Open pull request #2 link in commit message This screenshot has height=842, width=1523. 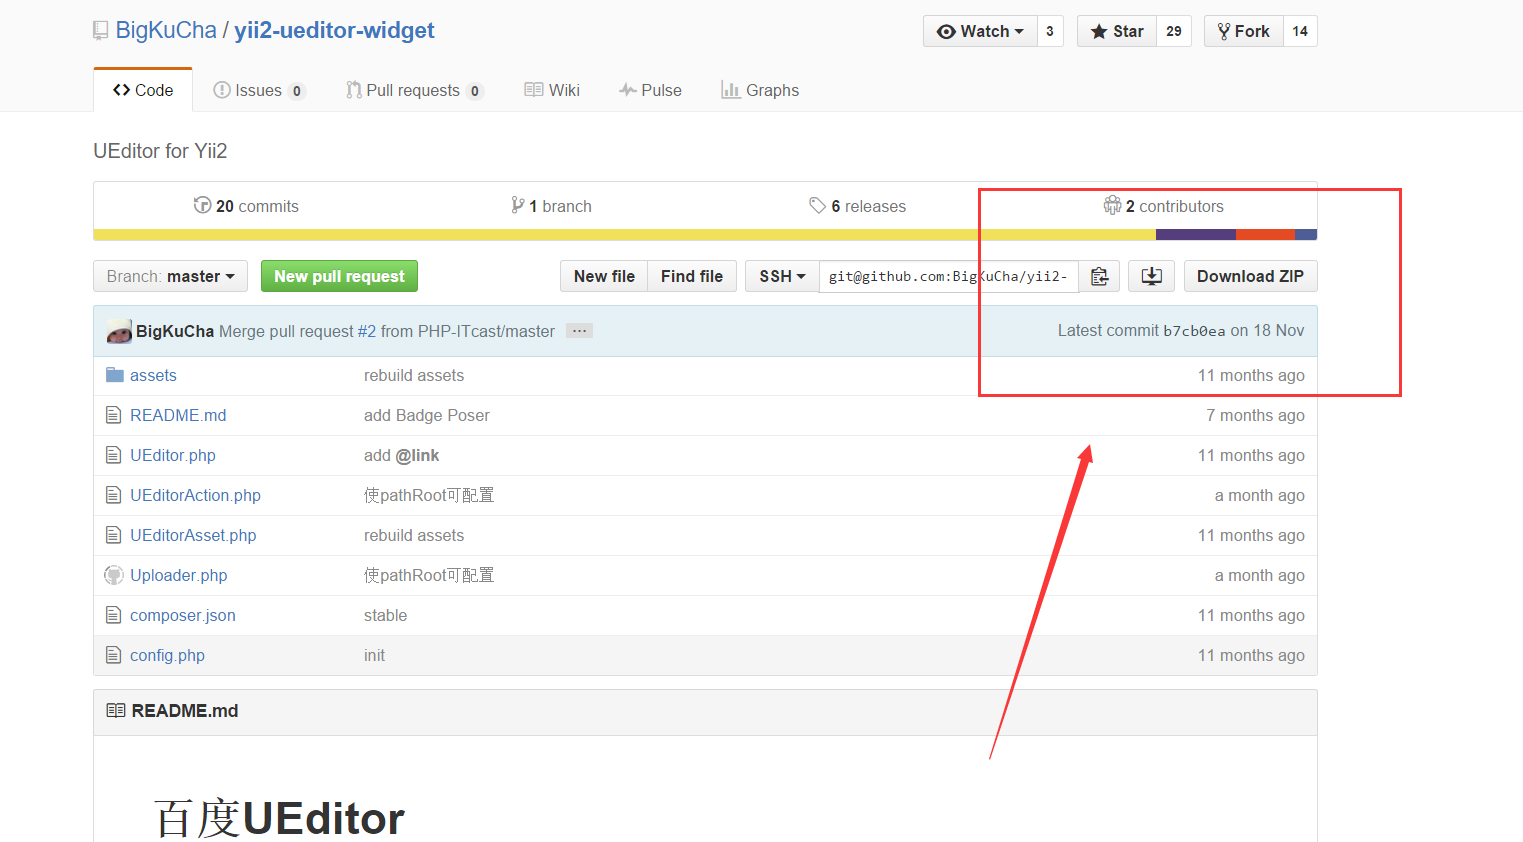pyautogui.click(x=367, y=331)
